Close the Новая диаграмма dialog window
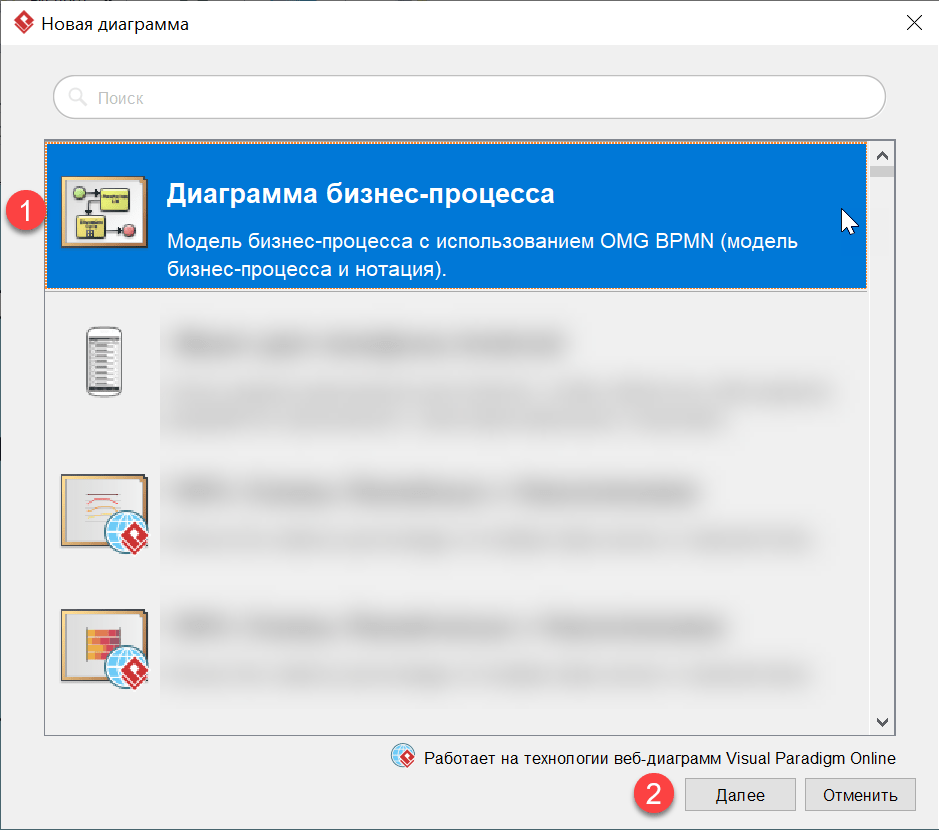 click(913, 24)
